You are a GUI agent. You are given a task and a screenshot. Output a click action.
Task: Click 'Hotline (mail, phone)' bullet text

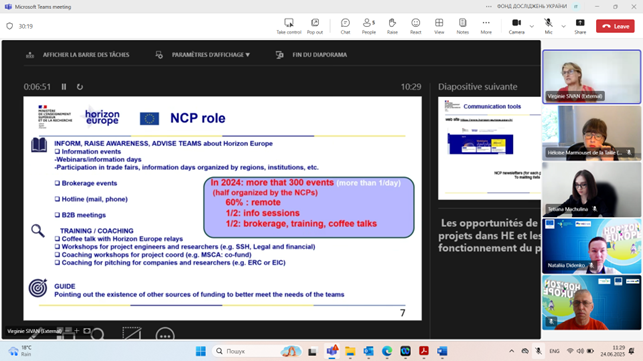(95, 199)
